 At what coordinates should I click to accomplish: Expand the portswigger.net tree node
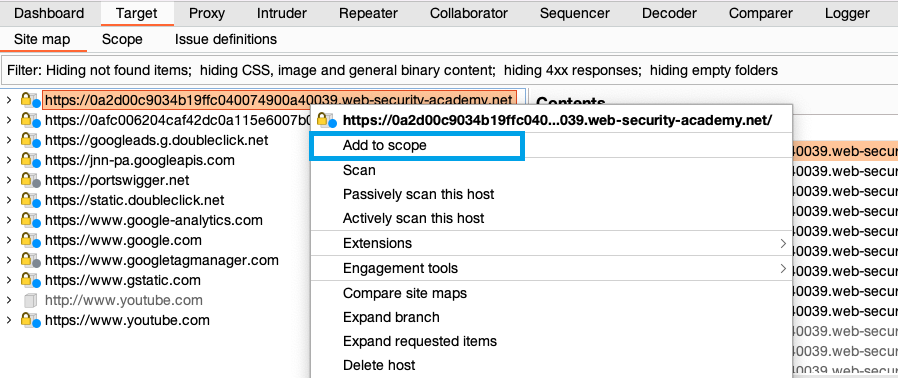point(9,180)
